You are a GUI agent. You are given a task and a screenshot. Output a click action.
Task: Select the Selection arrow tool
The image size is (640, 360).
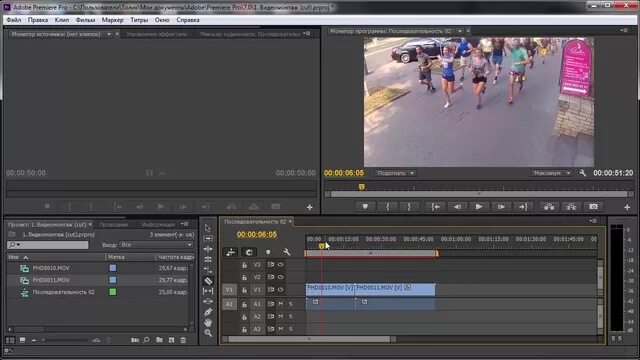(x=208, y=228)
